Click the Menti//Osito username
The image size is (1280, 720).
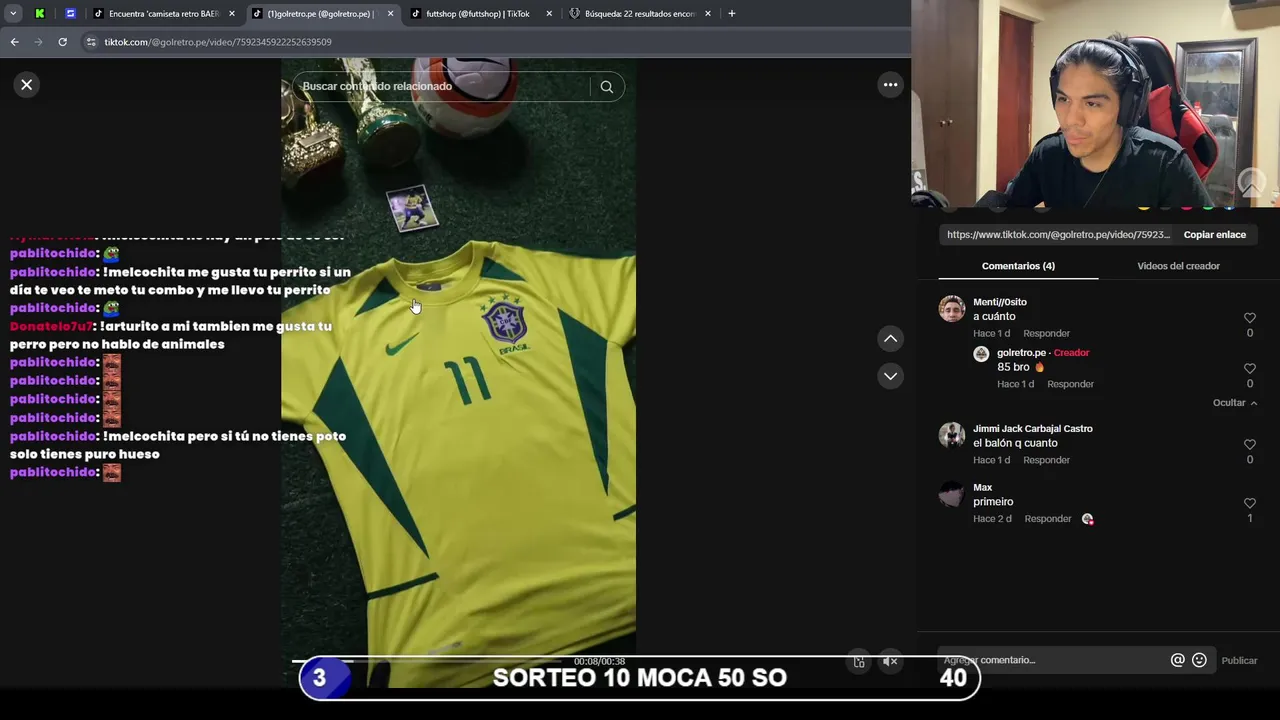pyautogui.click(x=1000, y=302)
